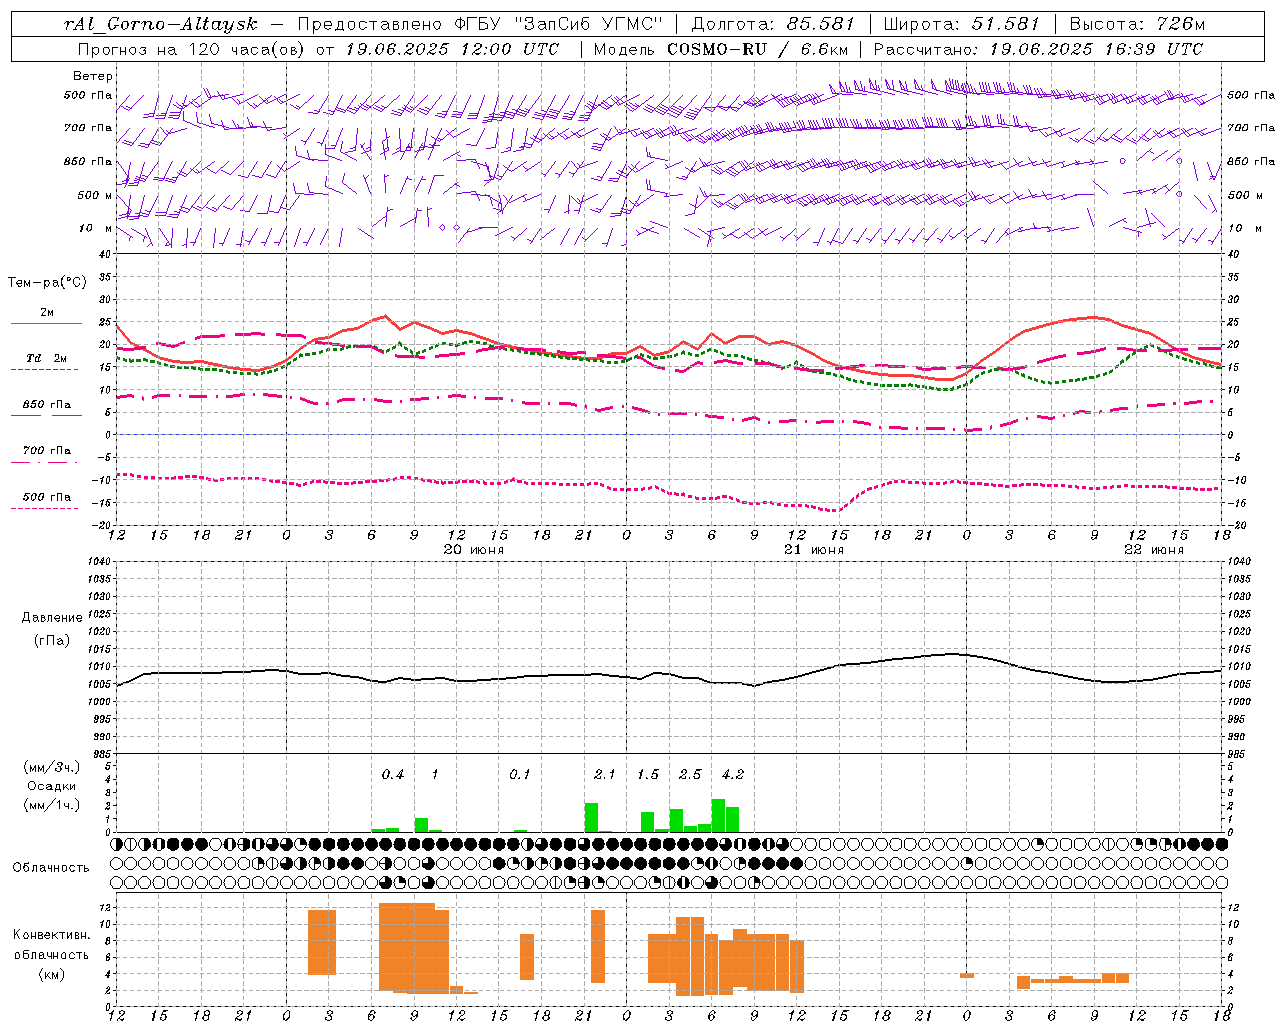Click the Ветер wind panel label

coord(93,76)
